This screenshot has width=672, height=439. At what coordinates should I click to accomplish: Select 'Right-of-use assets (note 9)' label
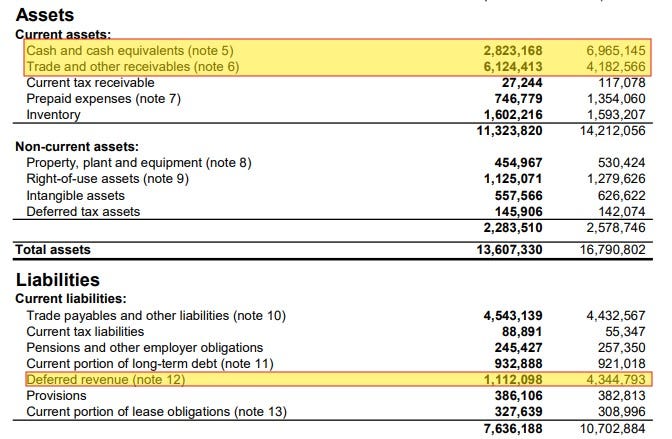[x=108, y=179]
